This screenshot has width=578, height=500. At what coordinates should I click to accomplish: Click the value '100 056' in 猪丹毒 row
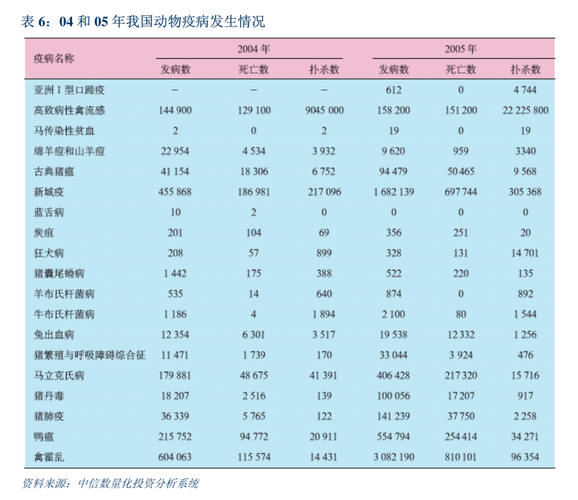click(394, 396)
